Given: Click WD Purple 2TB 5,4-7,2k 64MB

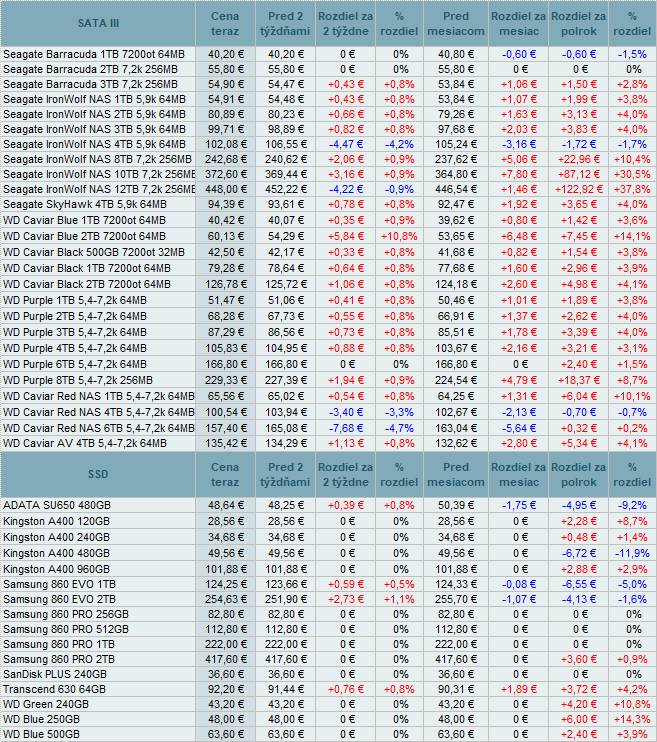Looking at the screenshot, I should point(75,317).
